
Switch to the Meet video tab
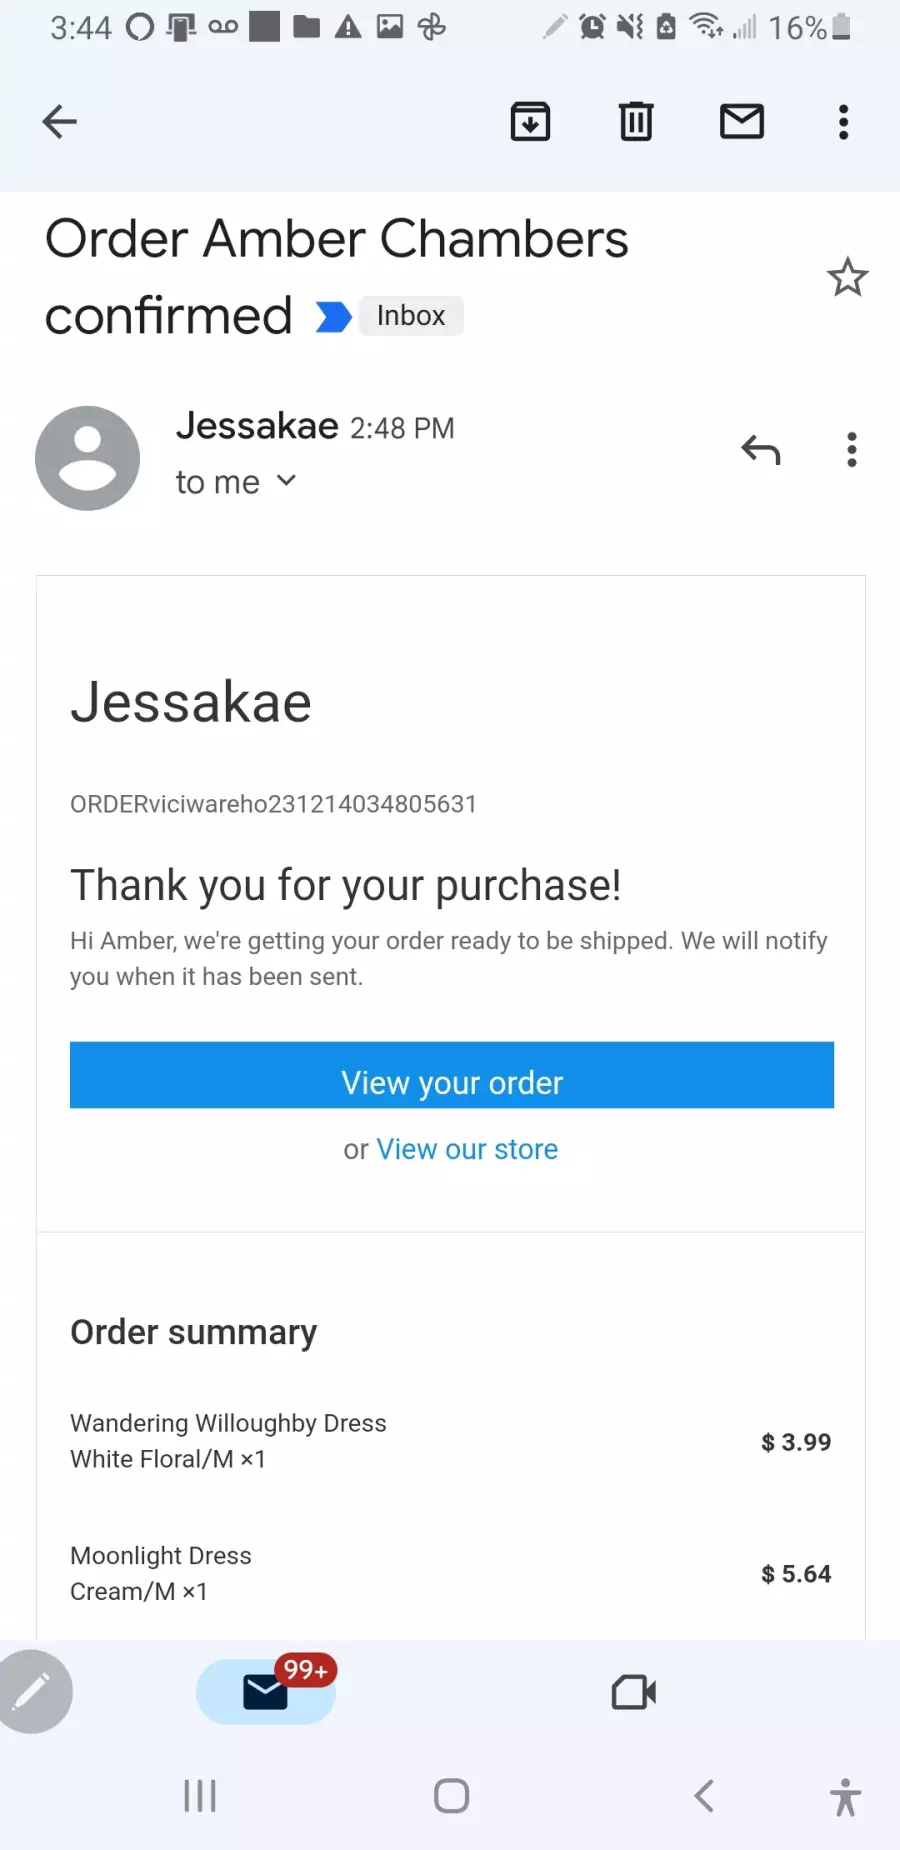tap(634, 1692)
